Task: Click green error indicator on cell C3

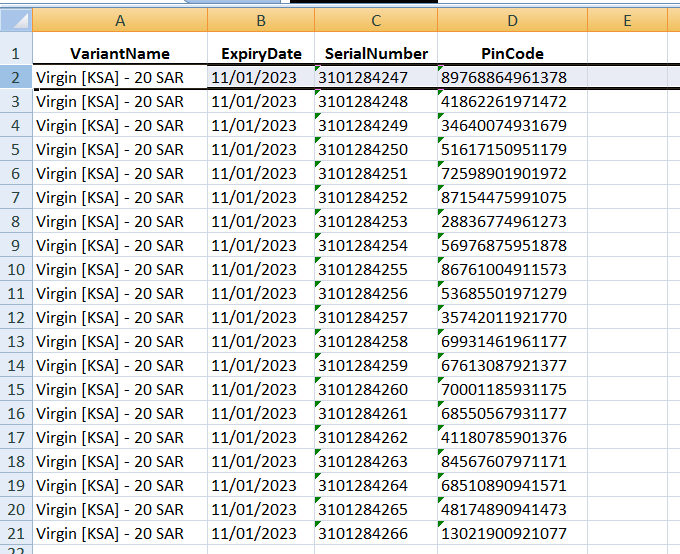Action: (318, 92)
